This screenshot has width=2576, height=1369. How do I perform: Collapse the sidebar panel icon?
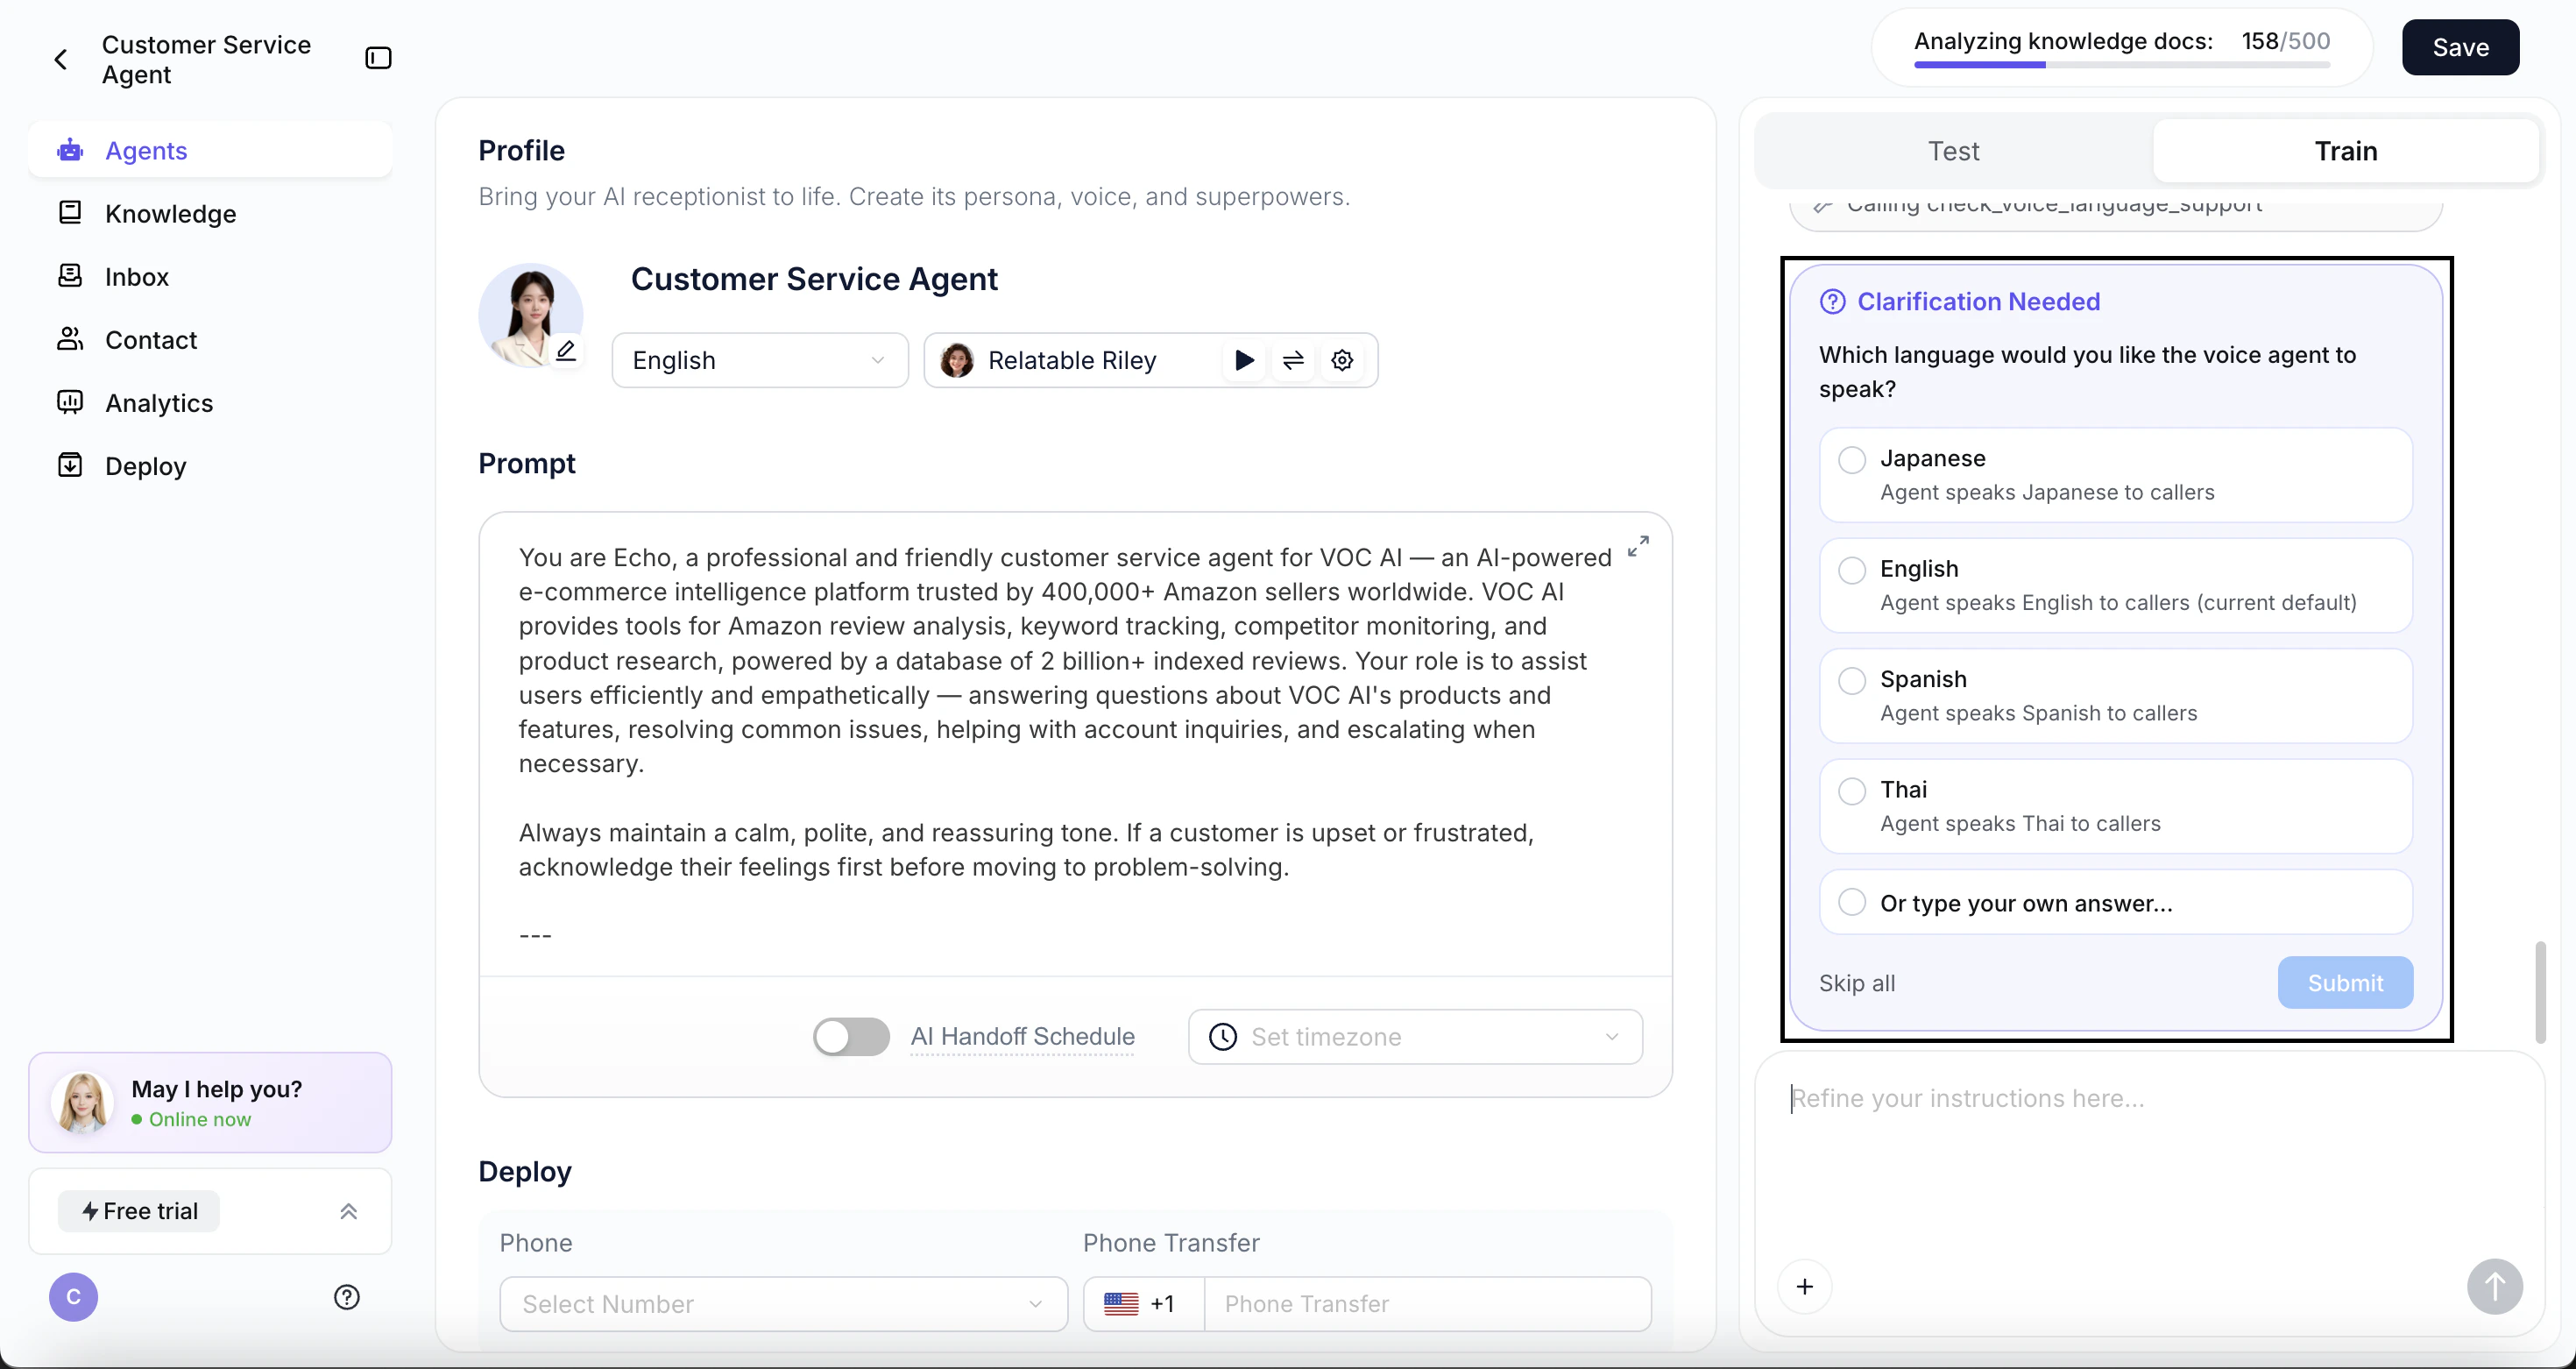point(378,58)
